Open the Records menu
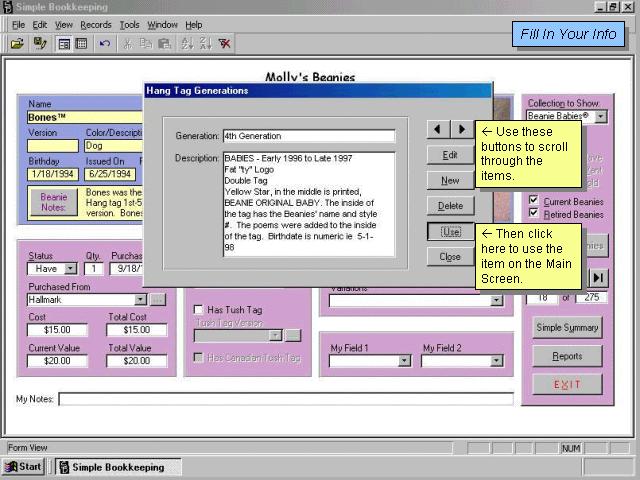Image resolution: width=640 pixels, height=480 pixels. pyautogui.click(x=96, y=24)
